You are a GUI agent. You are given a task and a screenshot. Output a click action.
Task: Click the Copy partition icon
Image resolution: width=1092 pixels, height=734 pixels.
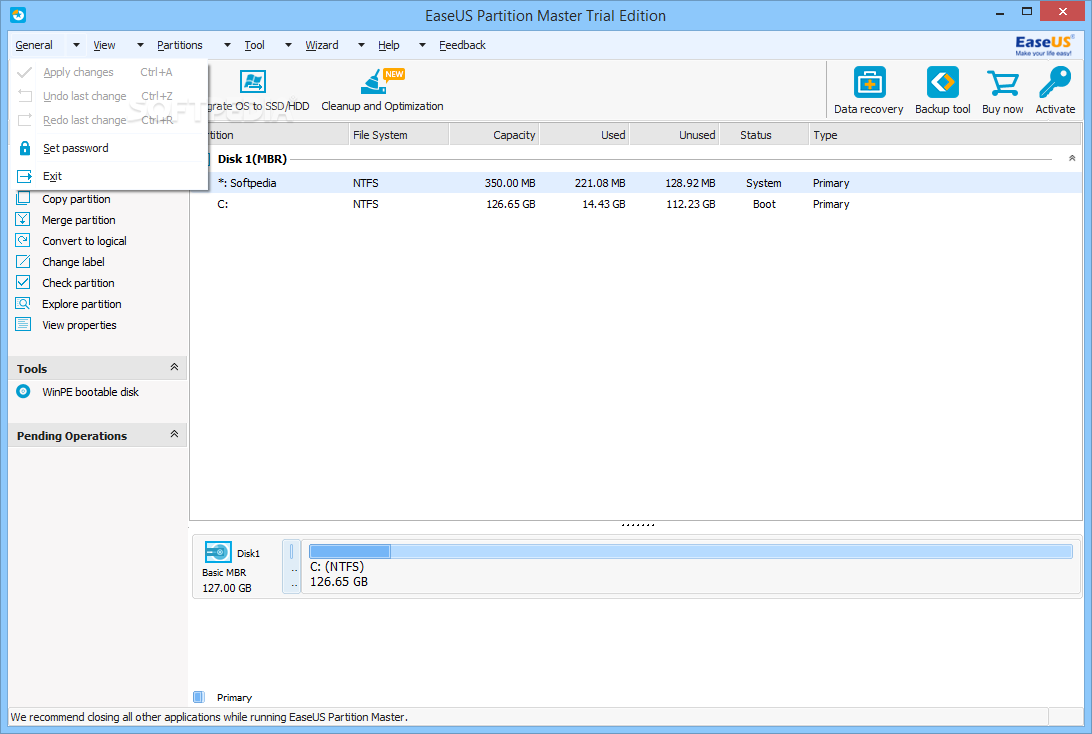[x=23, y=198]
